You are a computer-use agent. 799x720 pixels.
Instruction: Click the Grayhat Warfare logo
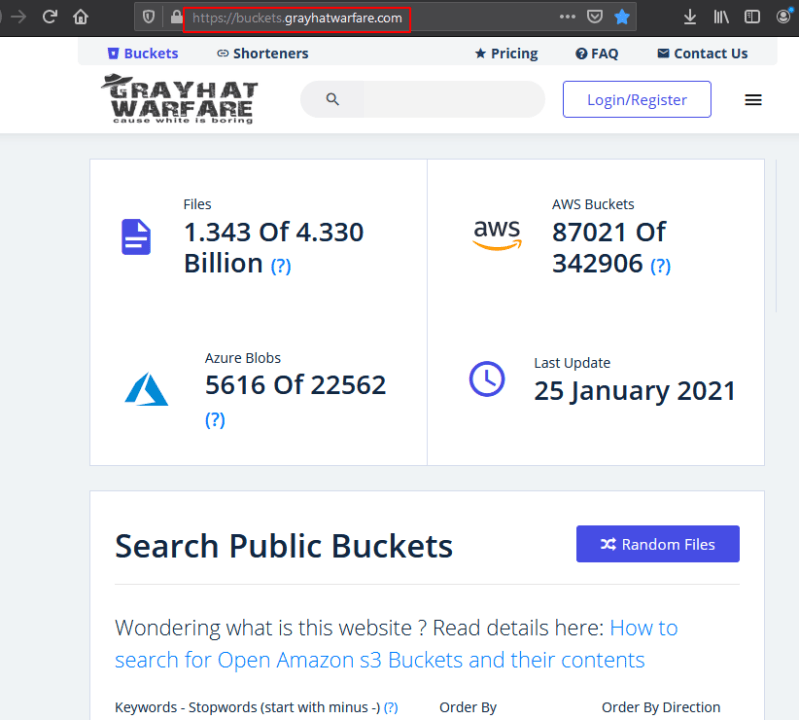point(179,99)
